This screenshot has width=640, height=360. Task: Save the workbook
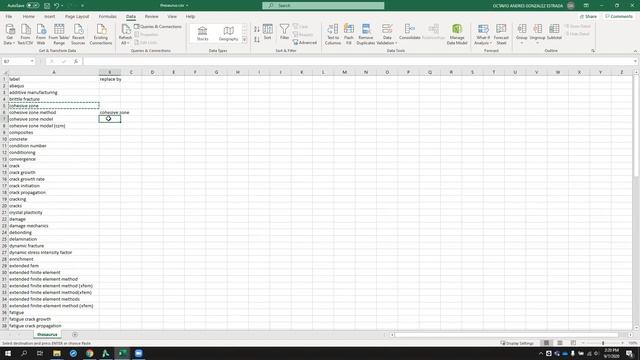point(47,6)
